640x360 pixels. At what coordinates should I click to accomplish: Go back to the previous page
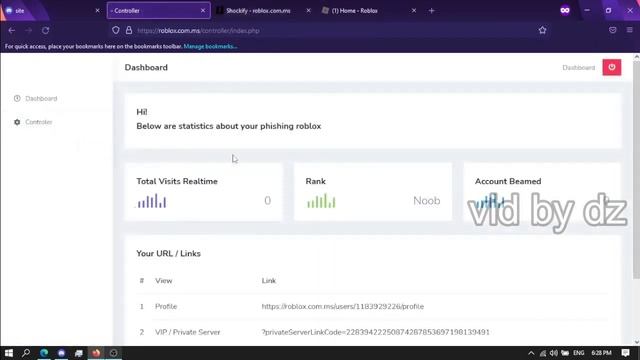(11, 30)
